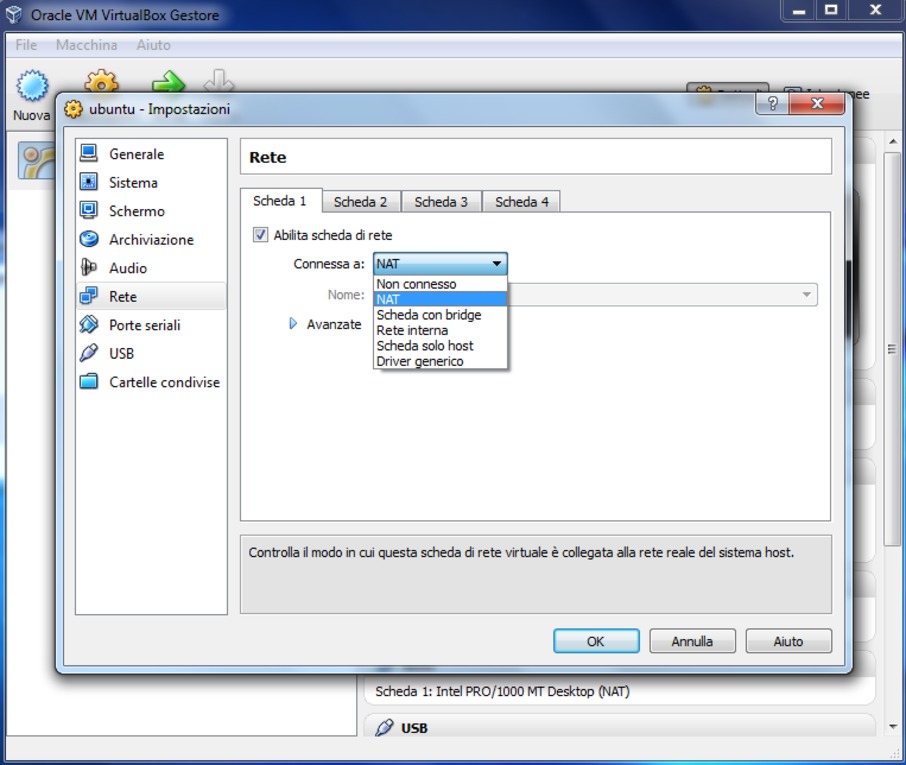Maximize the VirtualBox Gestore window
Screen dimensions: 906x765
click(x=831, y=11)
